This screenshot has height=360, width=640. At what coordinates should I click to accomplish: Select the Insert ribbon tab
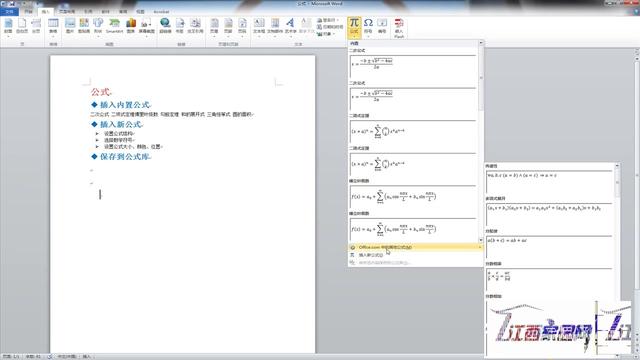point(45,11)
